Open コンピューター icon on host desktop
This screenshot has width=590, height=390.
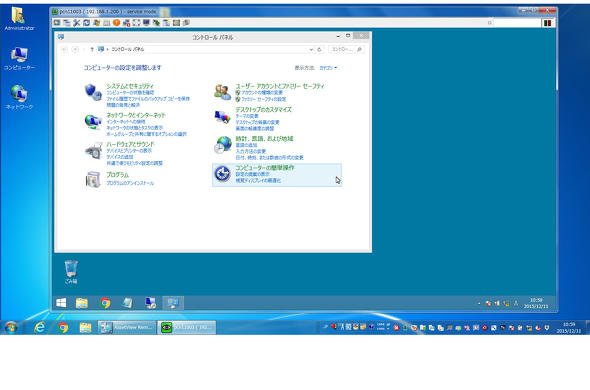pyautogui.click(x=19, y=59)
